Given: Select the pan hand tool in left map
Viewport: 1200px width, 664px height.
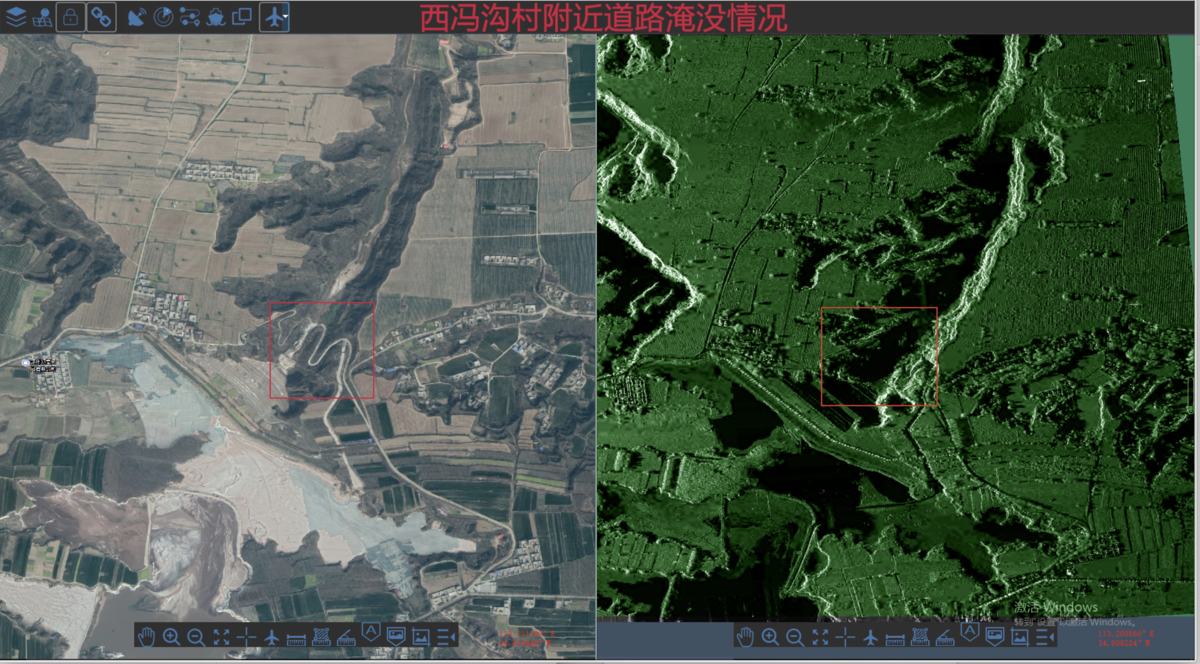Looking at the screenshot, I should pos(146,637).
